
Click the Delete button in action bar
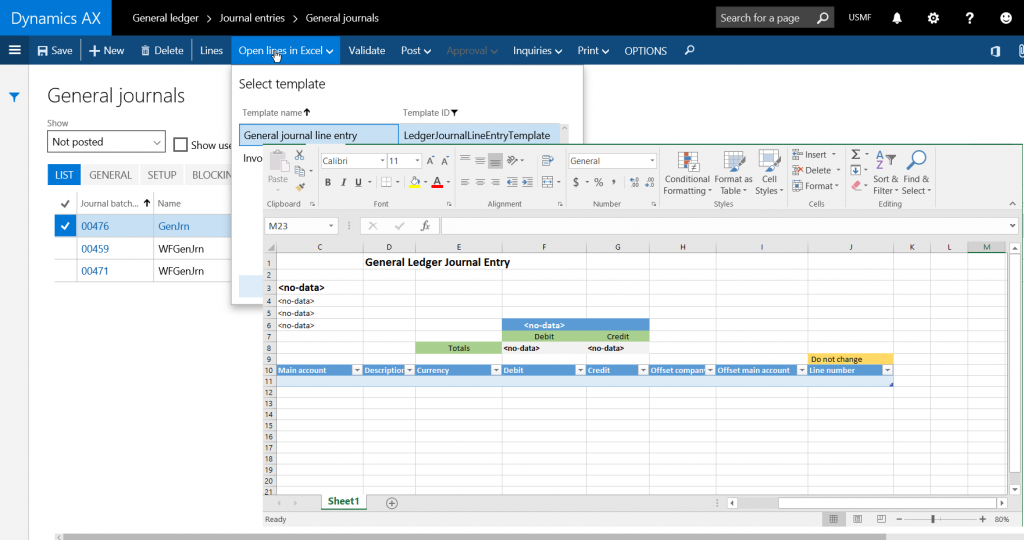[x=162, y=50]
